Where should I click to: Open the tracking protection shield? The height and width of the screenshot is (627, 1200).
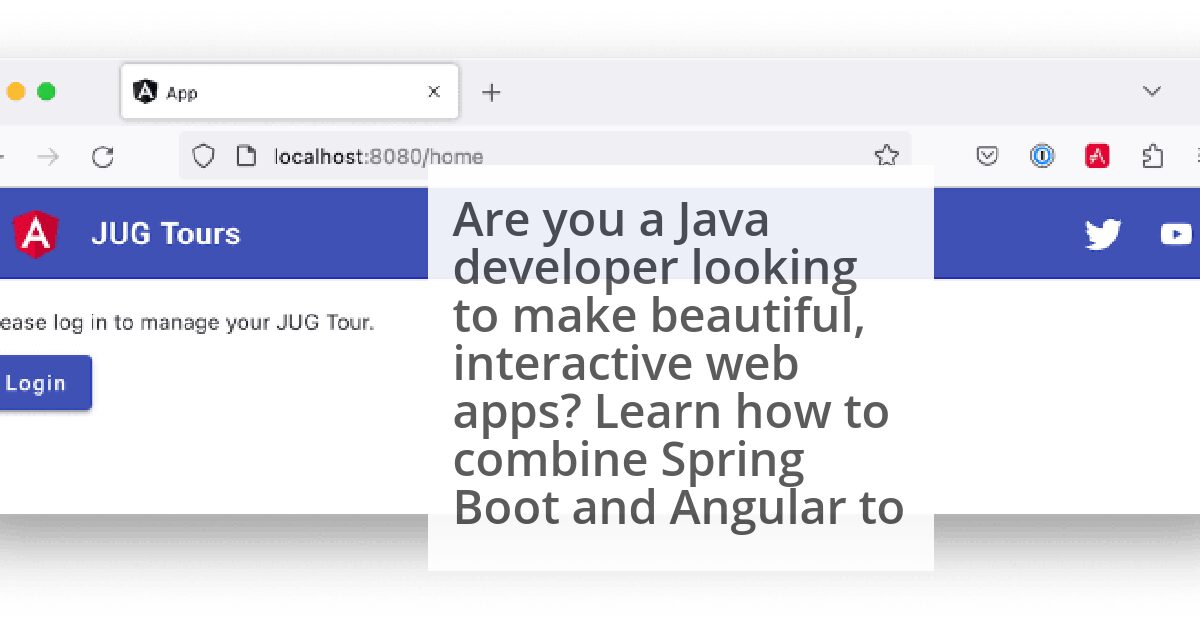(204, 156)
